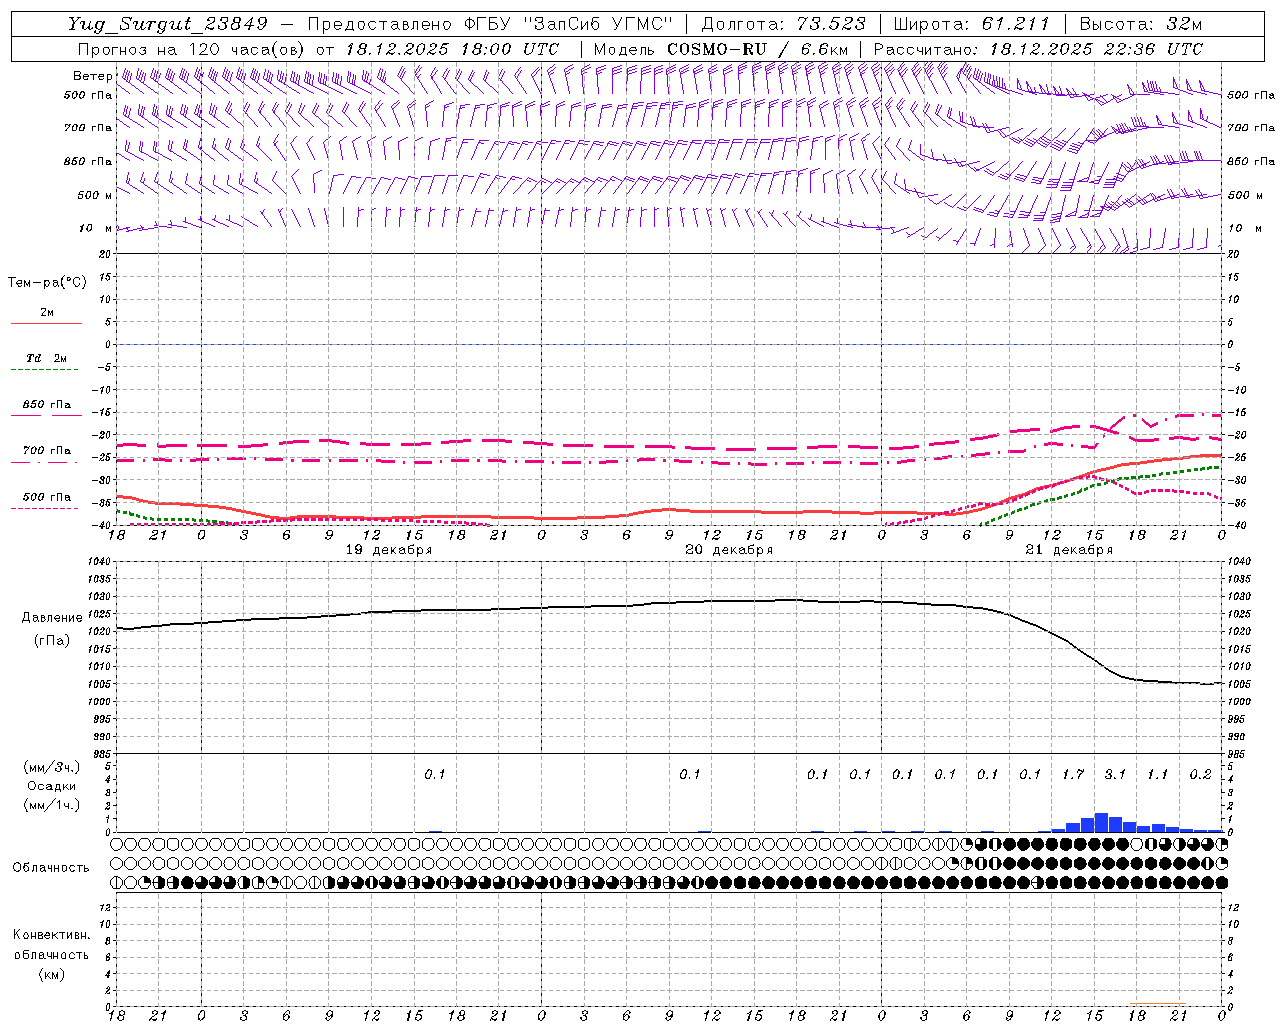Click the Td 2м legend entry
This screenshot has width=1280, height=1024.
(x=46, y=358)
